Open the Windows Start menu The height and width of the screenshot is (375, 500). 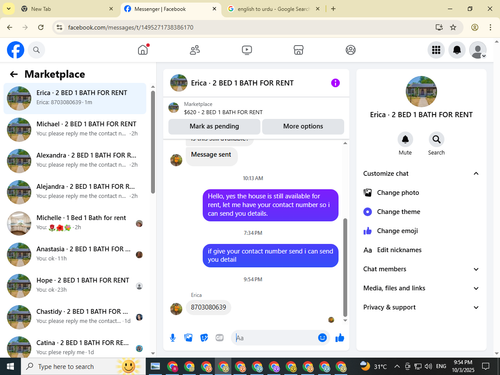[x=10, y=366]
